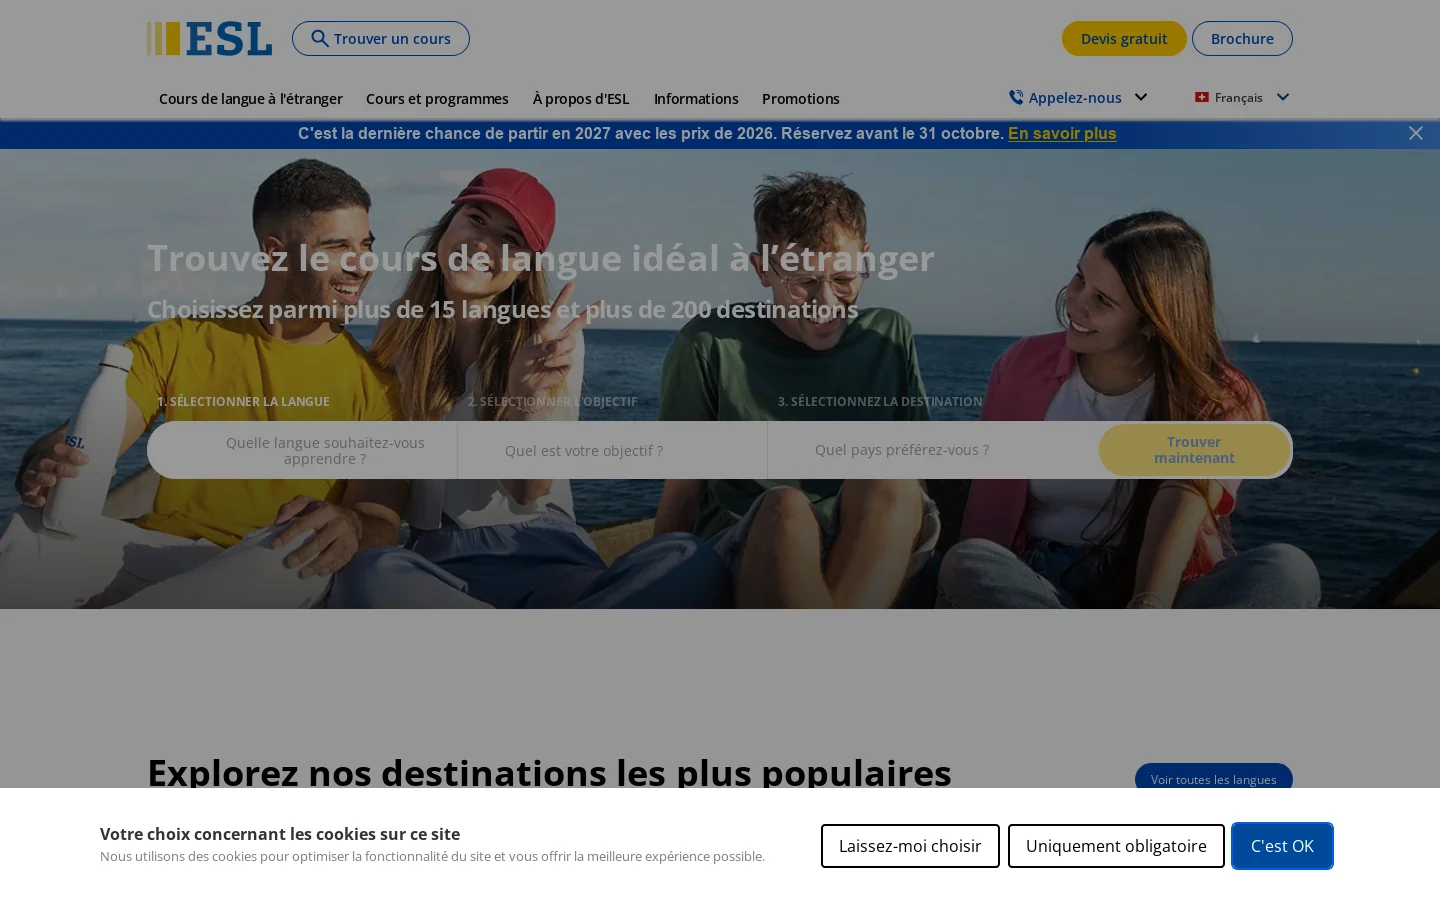Choose Laissez-moi choisir for cookies
This screenshot has width=1440, height=900.
(x=910, y=846)
